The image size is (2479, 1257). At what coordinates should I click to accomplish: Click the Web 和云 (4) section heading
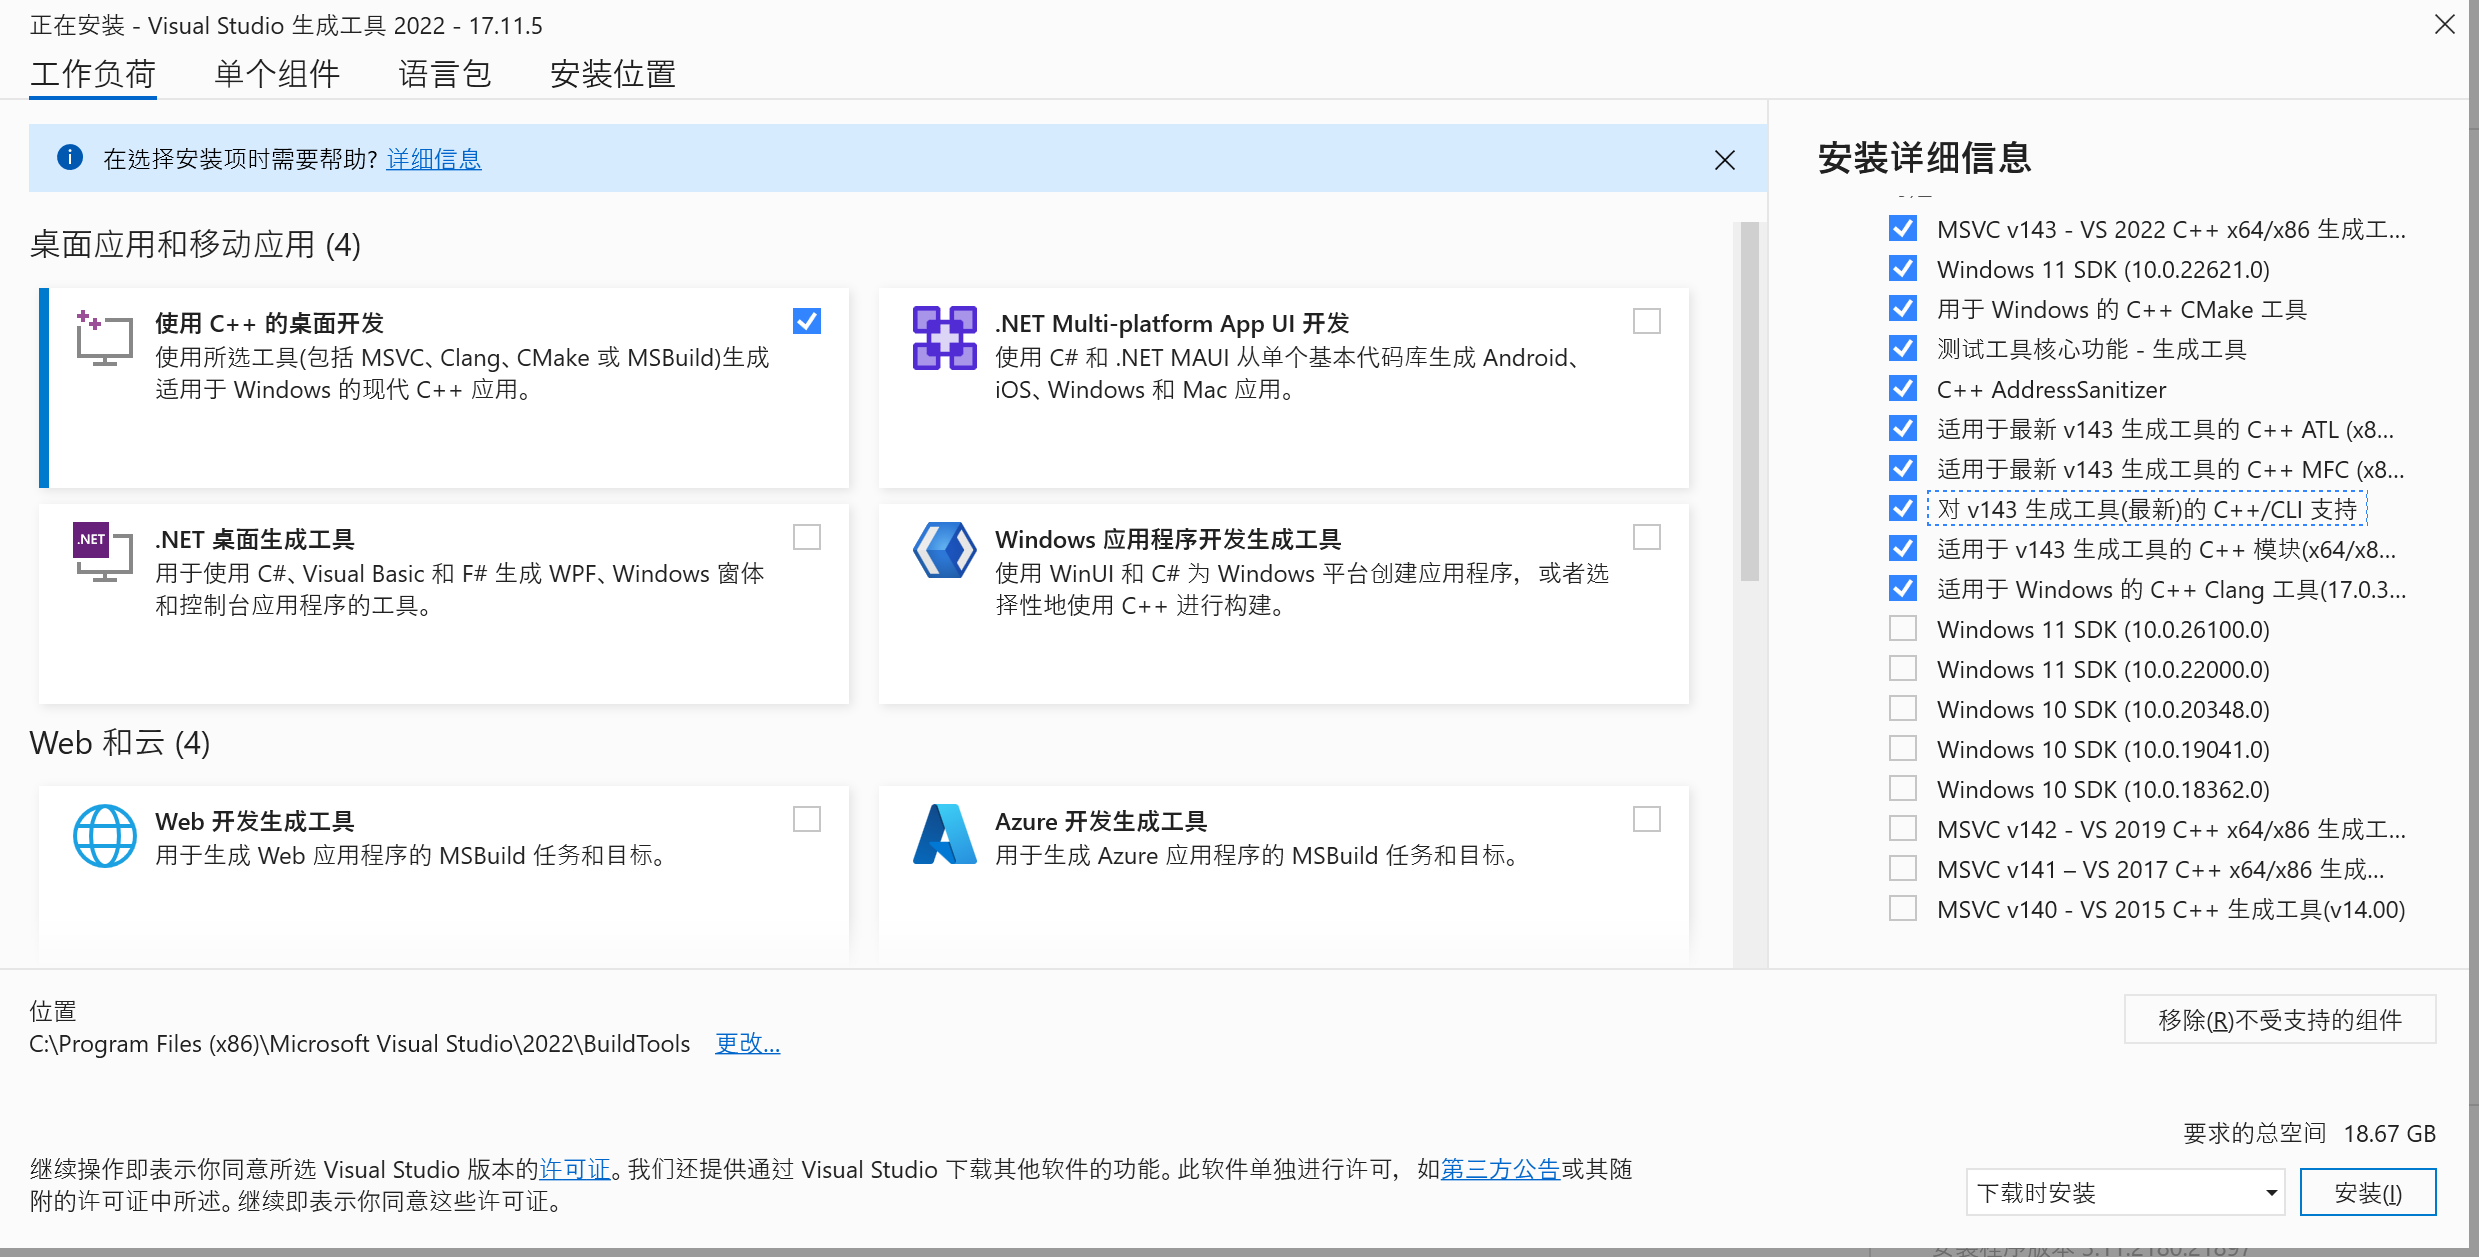pos(120,742)
